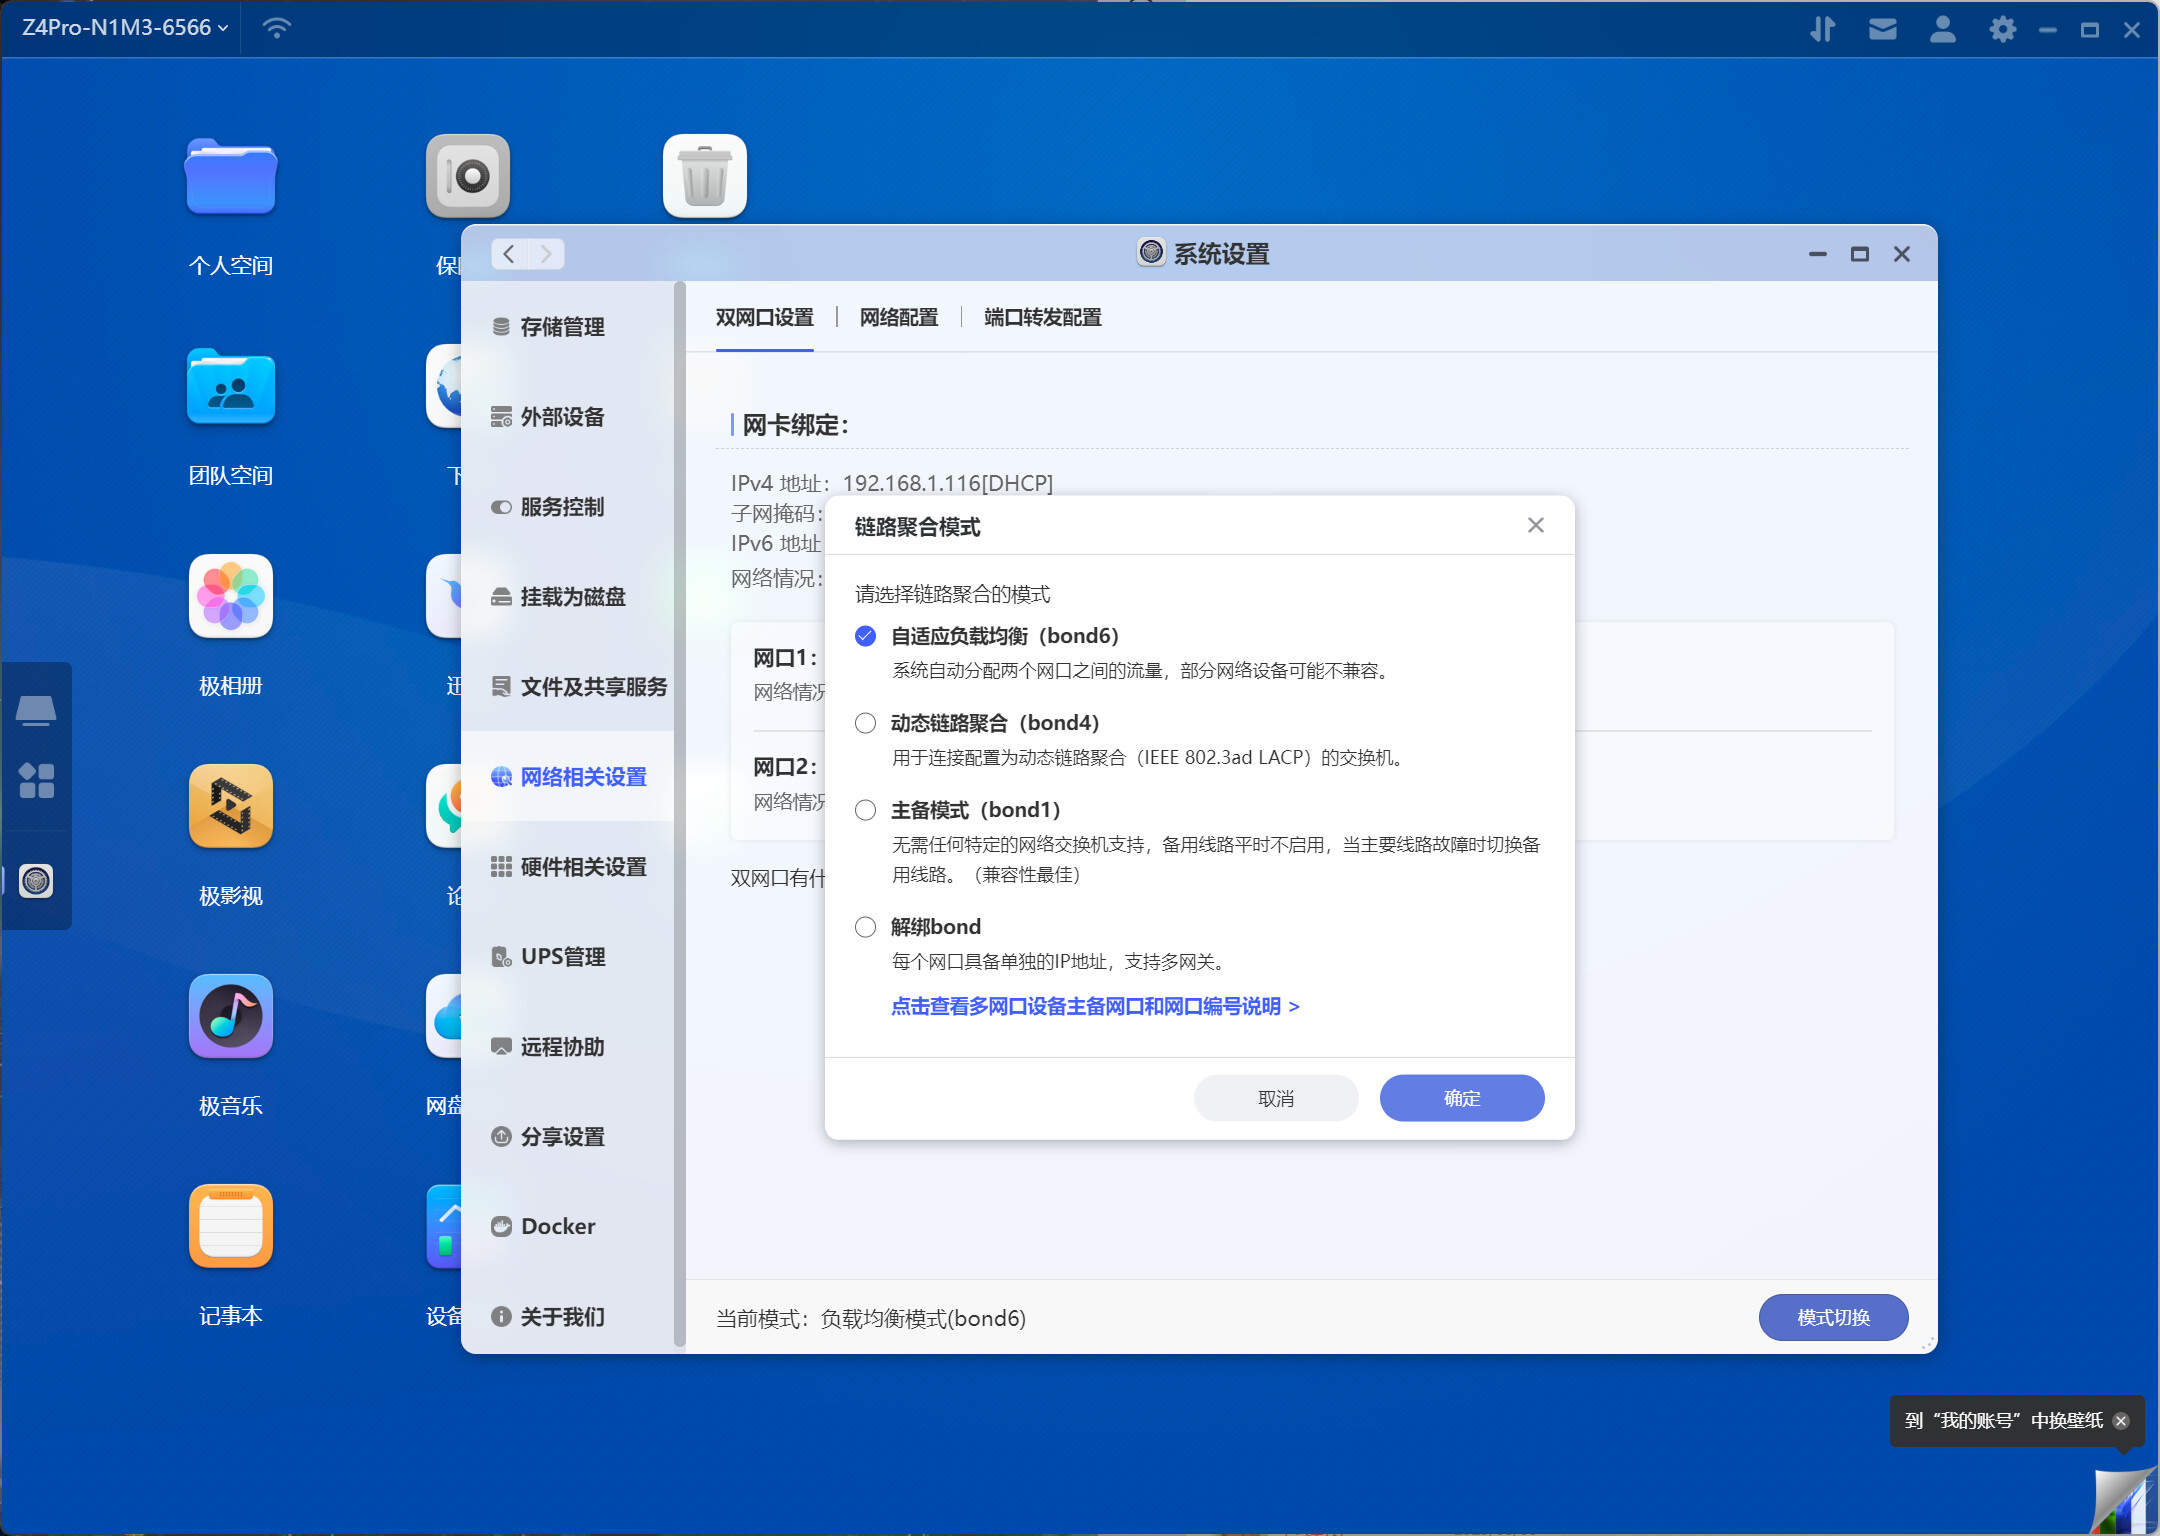
Task: Close the 链路聚合模式 dialog
Action: point(1536,526)
